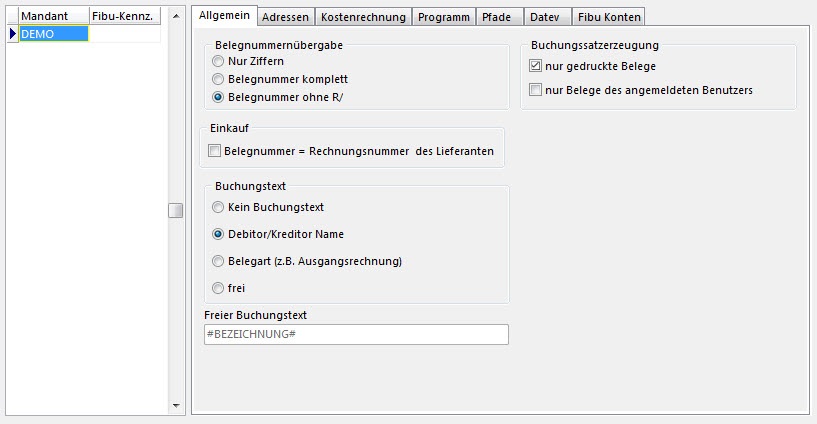Open the Fibu Konten tab
This screenshot has width=817, height=424.
609,17
